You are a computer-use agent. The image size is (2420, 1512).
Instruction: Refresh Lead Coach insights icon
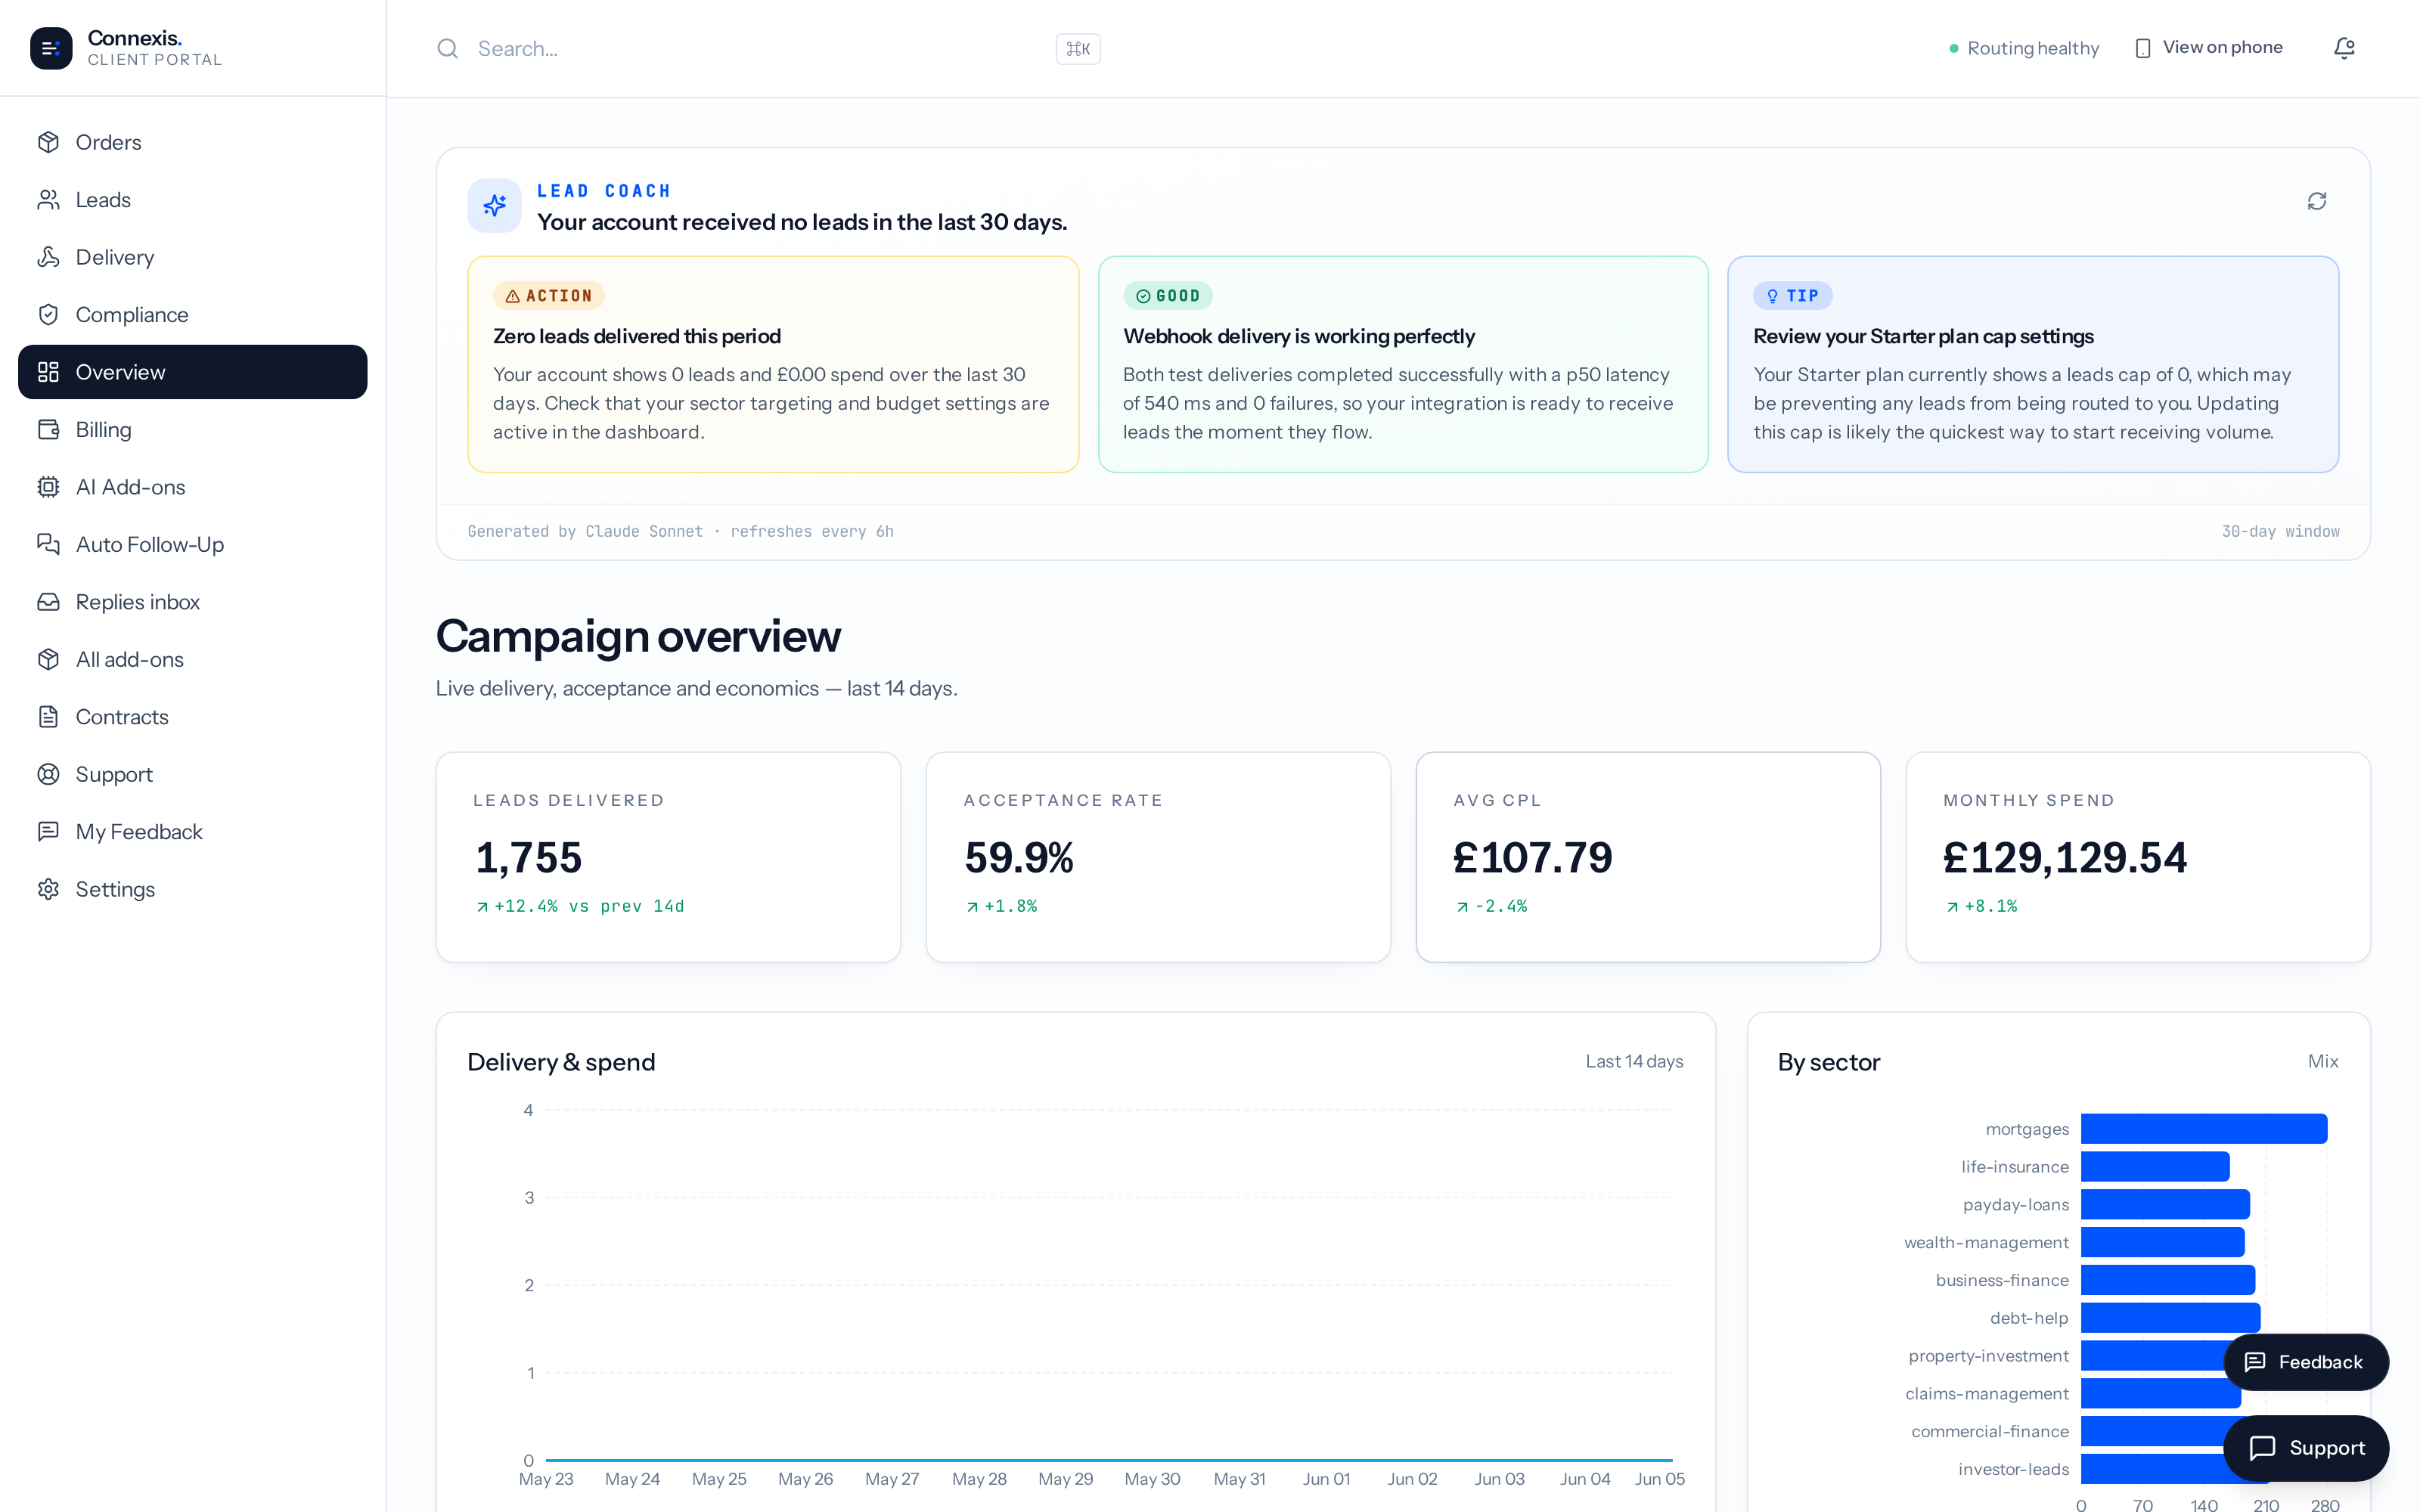pos(2316,201)
